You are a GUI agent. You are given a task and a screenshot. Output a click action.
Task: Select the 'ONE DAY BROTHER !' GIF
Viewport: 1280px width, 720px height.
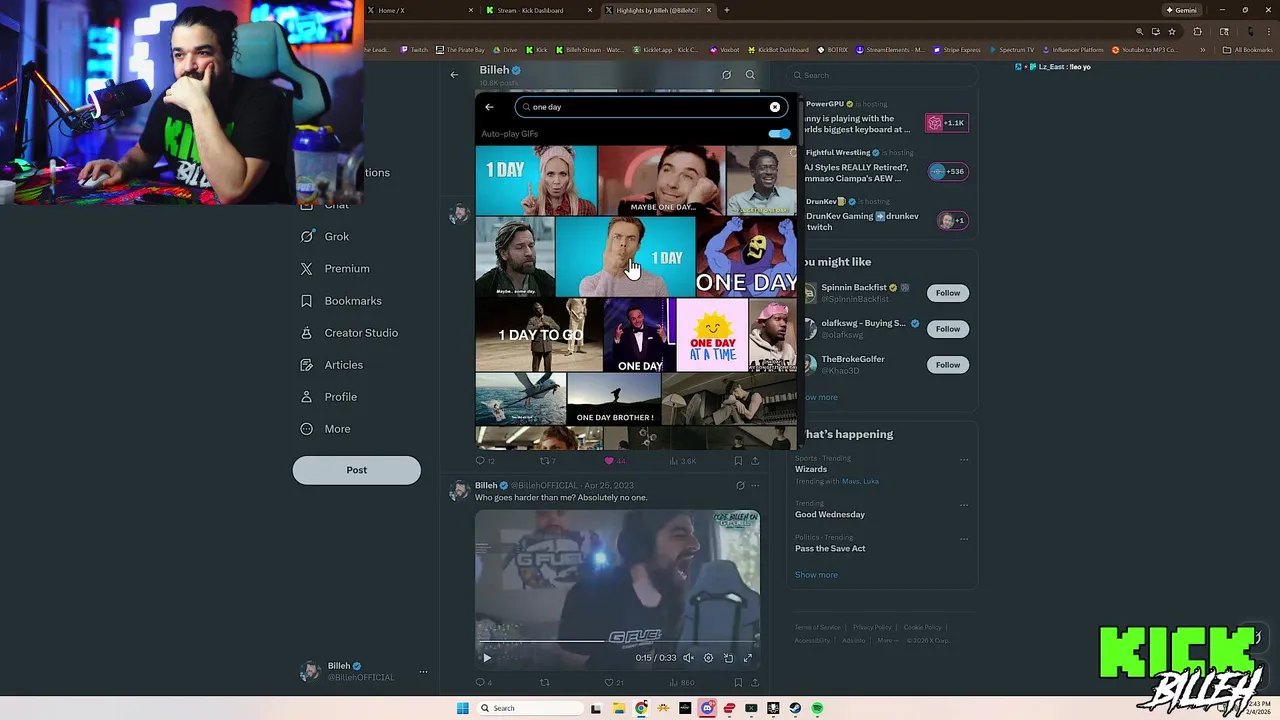[x=614, y=399]
